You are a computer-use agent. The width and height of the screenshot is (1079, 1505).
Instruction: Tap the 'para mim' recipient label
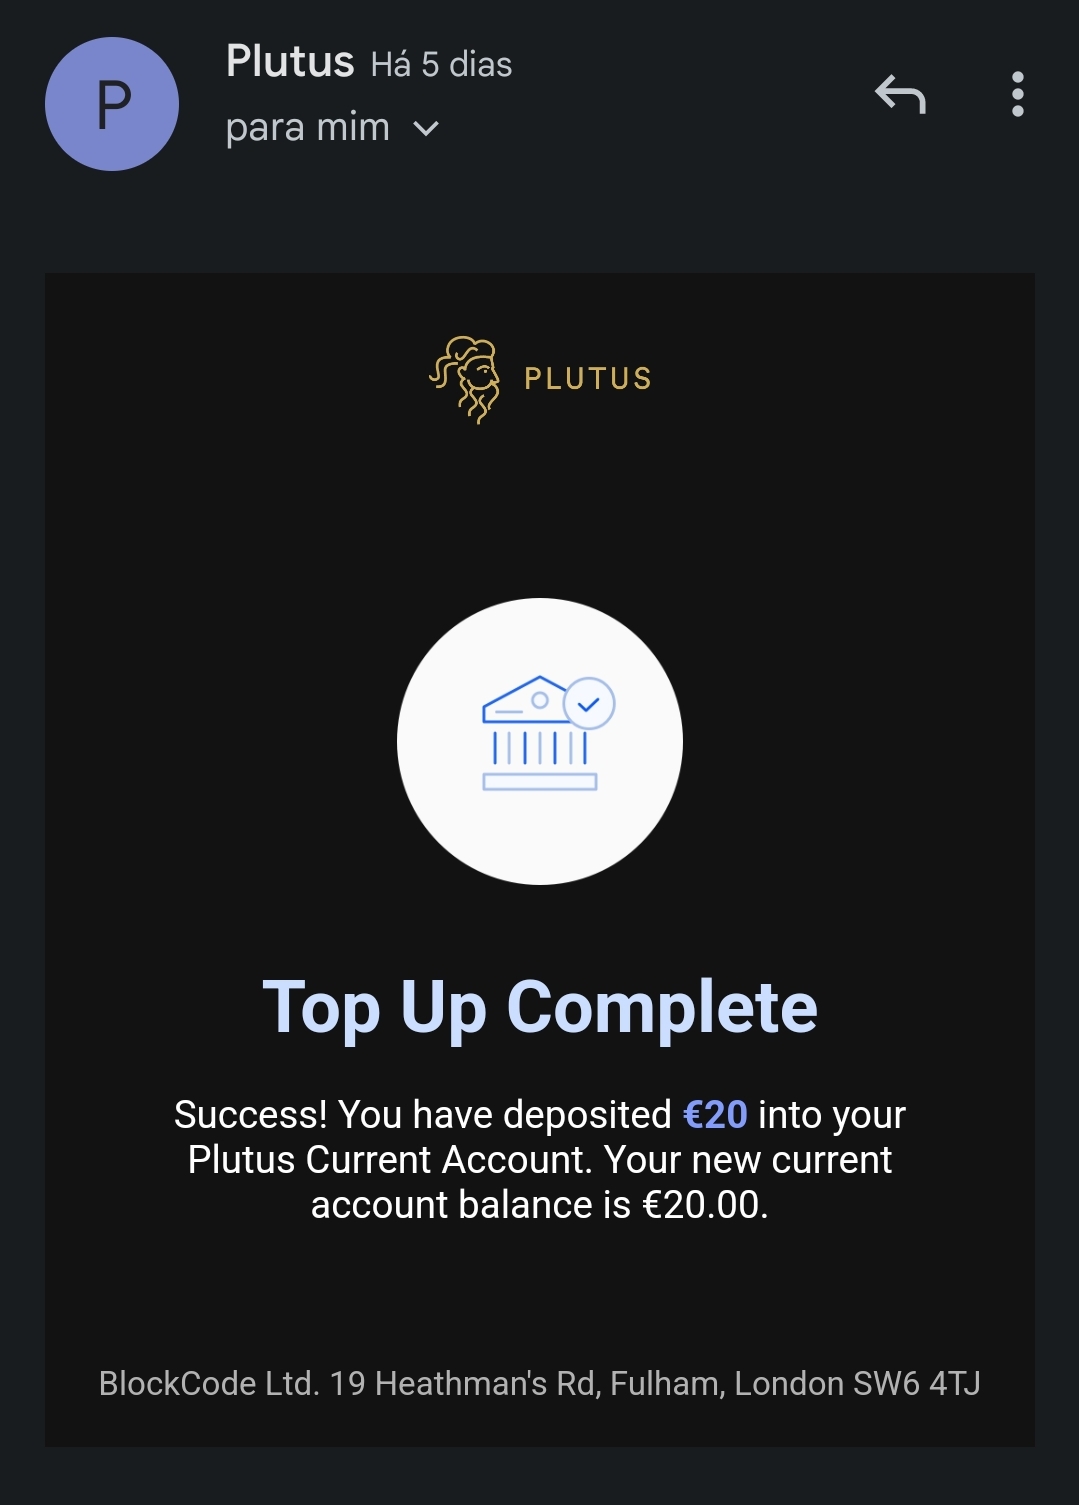pos(307,128)
